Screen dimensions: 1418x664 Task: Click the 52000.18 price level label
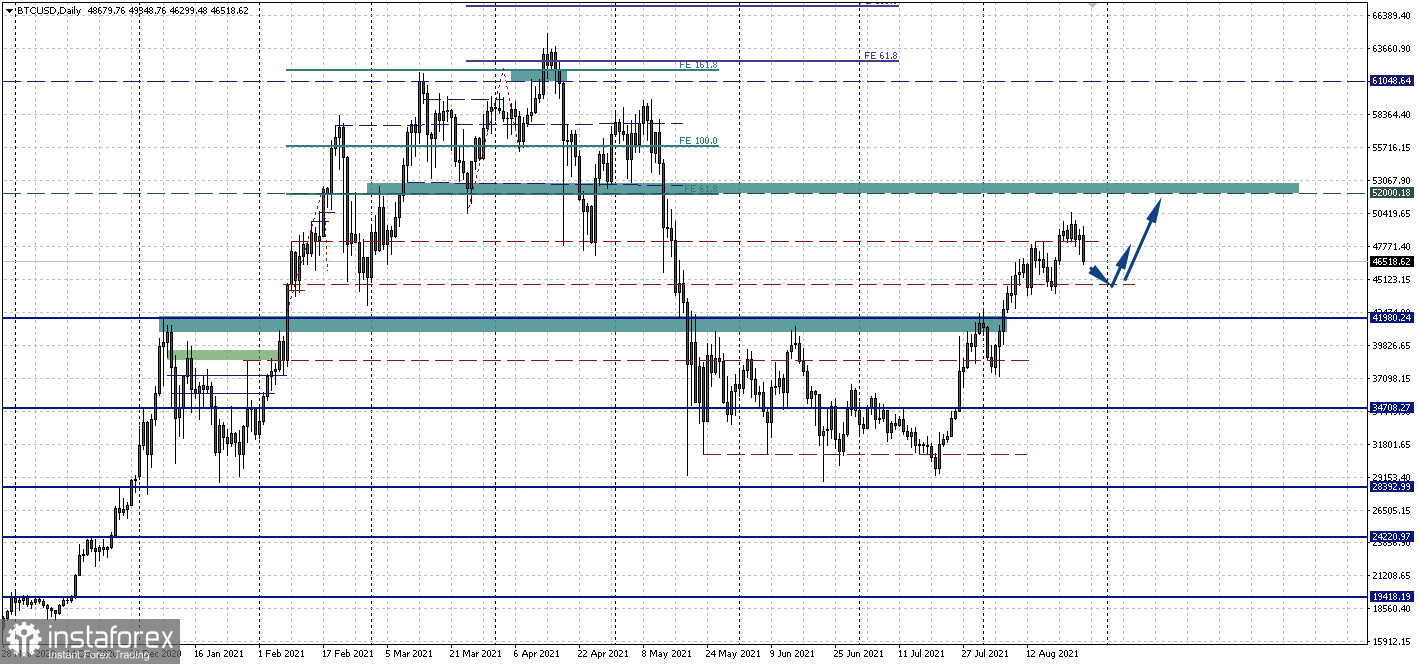[1391, 193]
